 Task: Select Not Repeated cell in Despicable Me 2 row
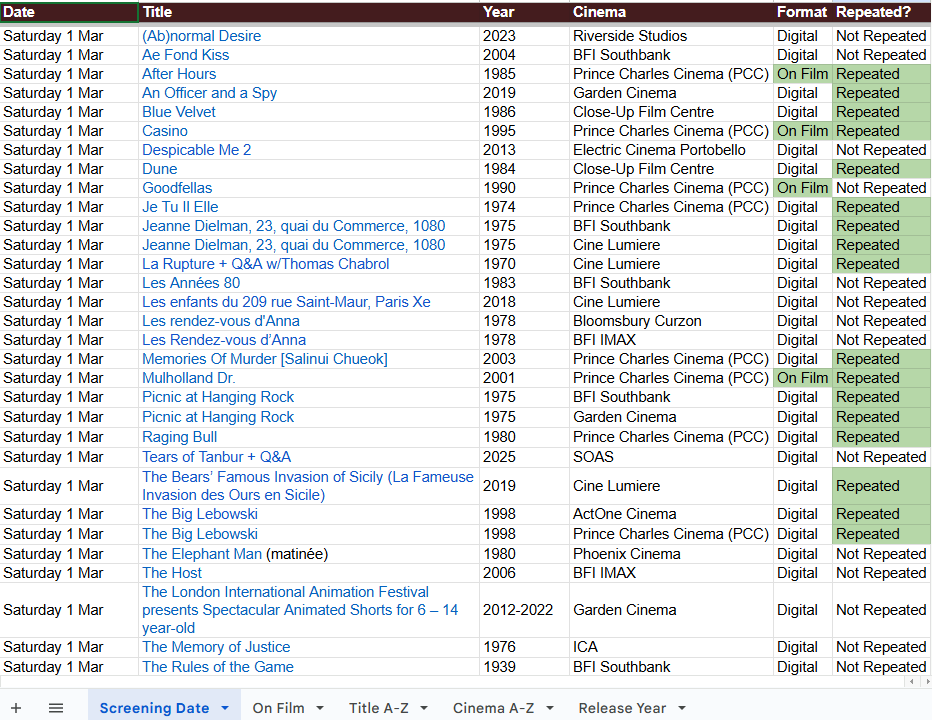pyautogui.click(x=881, y=150)
